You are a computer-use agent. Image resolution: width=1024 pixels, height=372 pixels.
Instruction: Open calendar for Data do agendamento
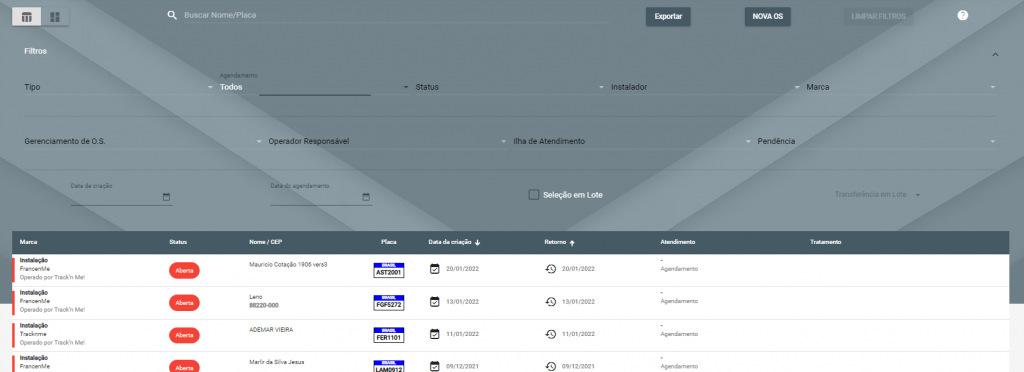pyautogui.click(x=366, y=196)
